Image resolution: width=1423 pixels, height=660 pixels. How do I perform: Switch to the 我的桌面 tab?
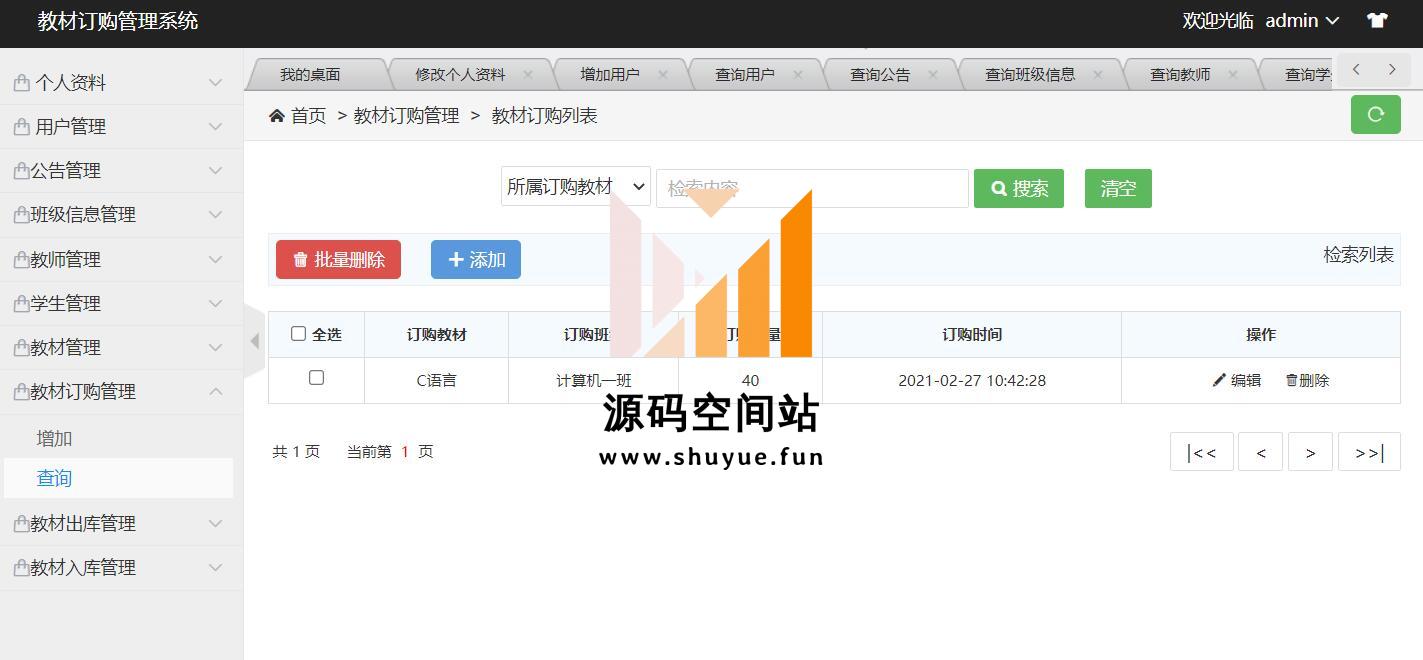(310, 74)
